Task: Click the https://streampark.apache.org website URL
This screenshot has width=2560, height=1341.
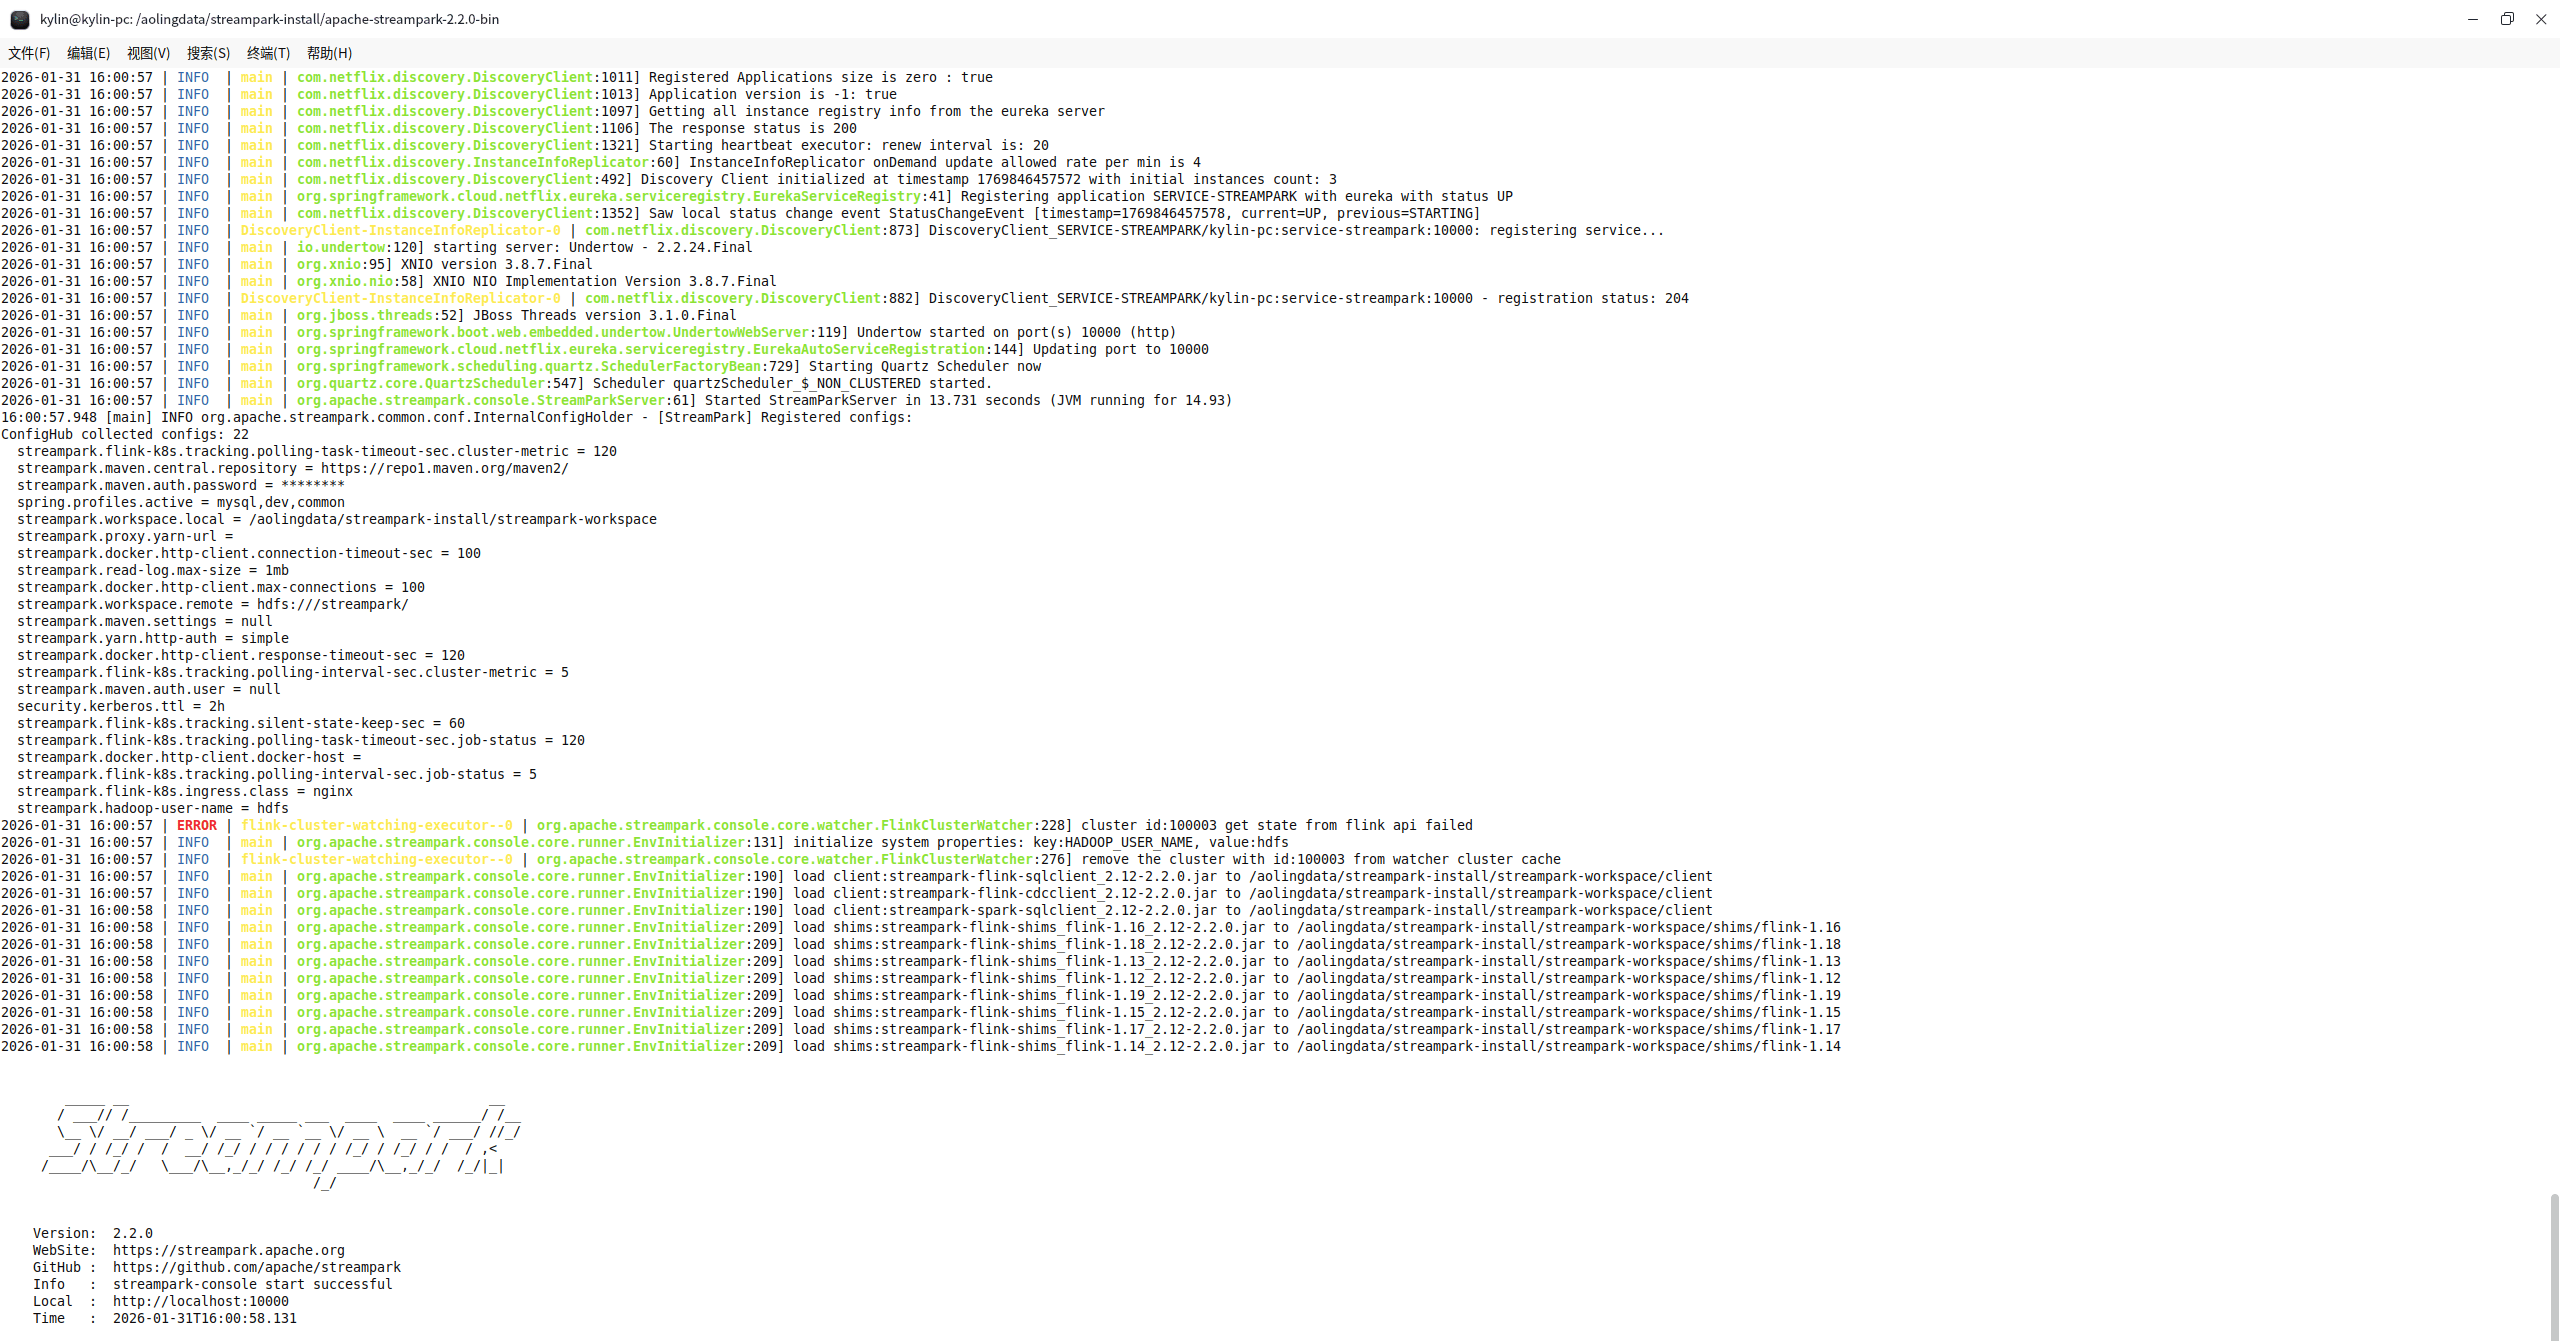Action: [x=228, y=1250]
